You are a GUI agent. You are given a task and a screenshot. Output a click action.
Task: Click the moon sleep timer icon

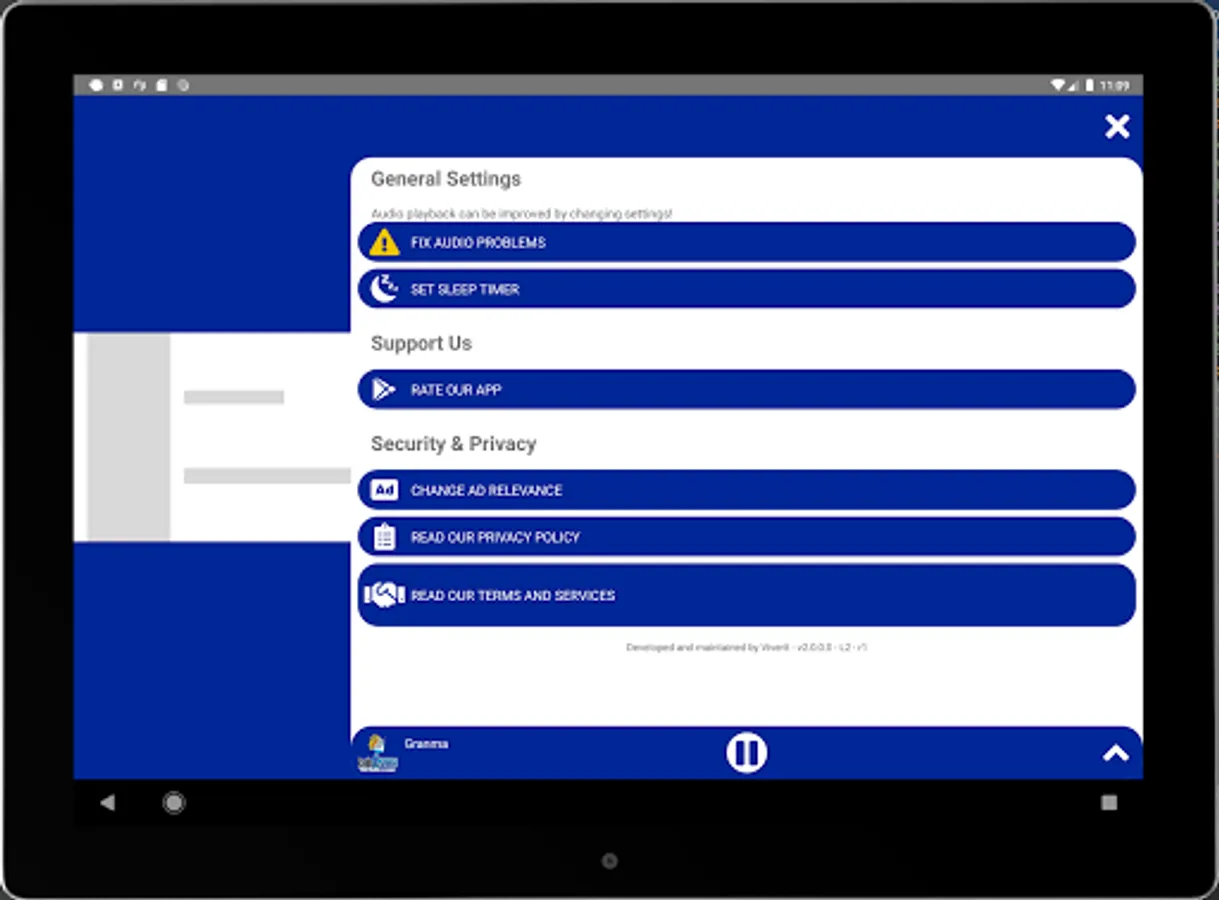[x=384, y=289]
